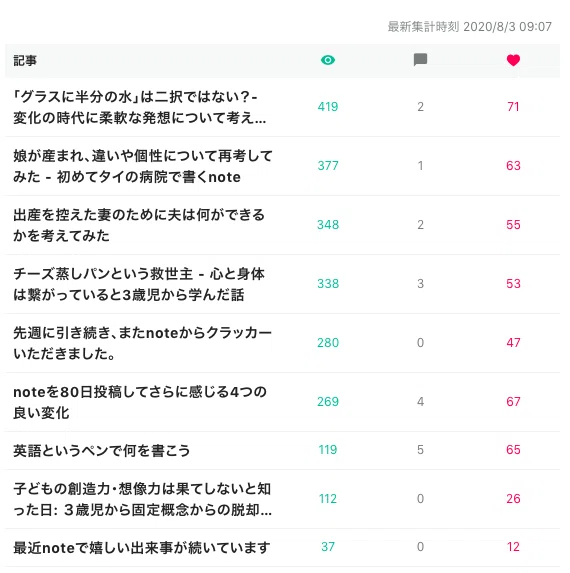570x573 pixels.
Task: Click the 71 likes count
Action: [x=513, y=107]
